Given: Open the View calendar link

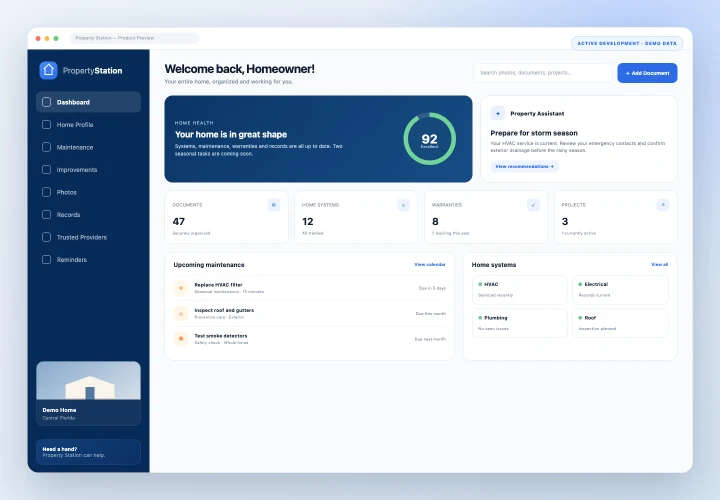Looking at the screenshot, I should click(x=430, y=264).
